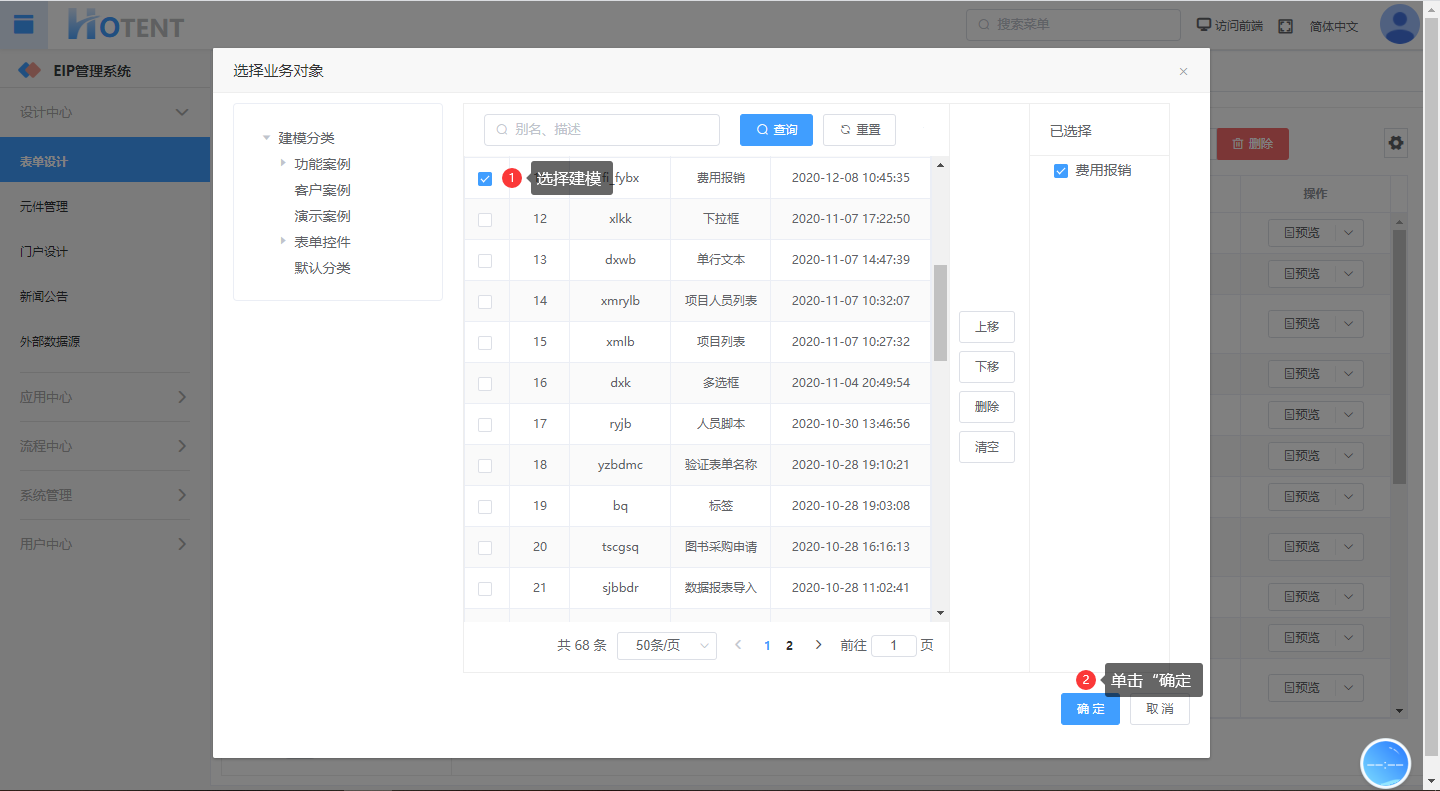This screenshot has width=1440, height=791.
Task: Click the 别名、描述 search input field
Action: 602,130
